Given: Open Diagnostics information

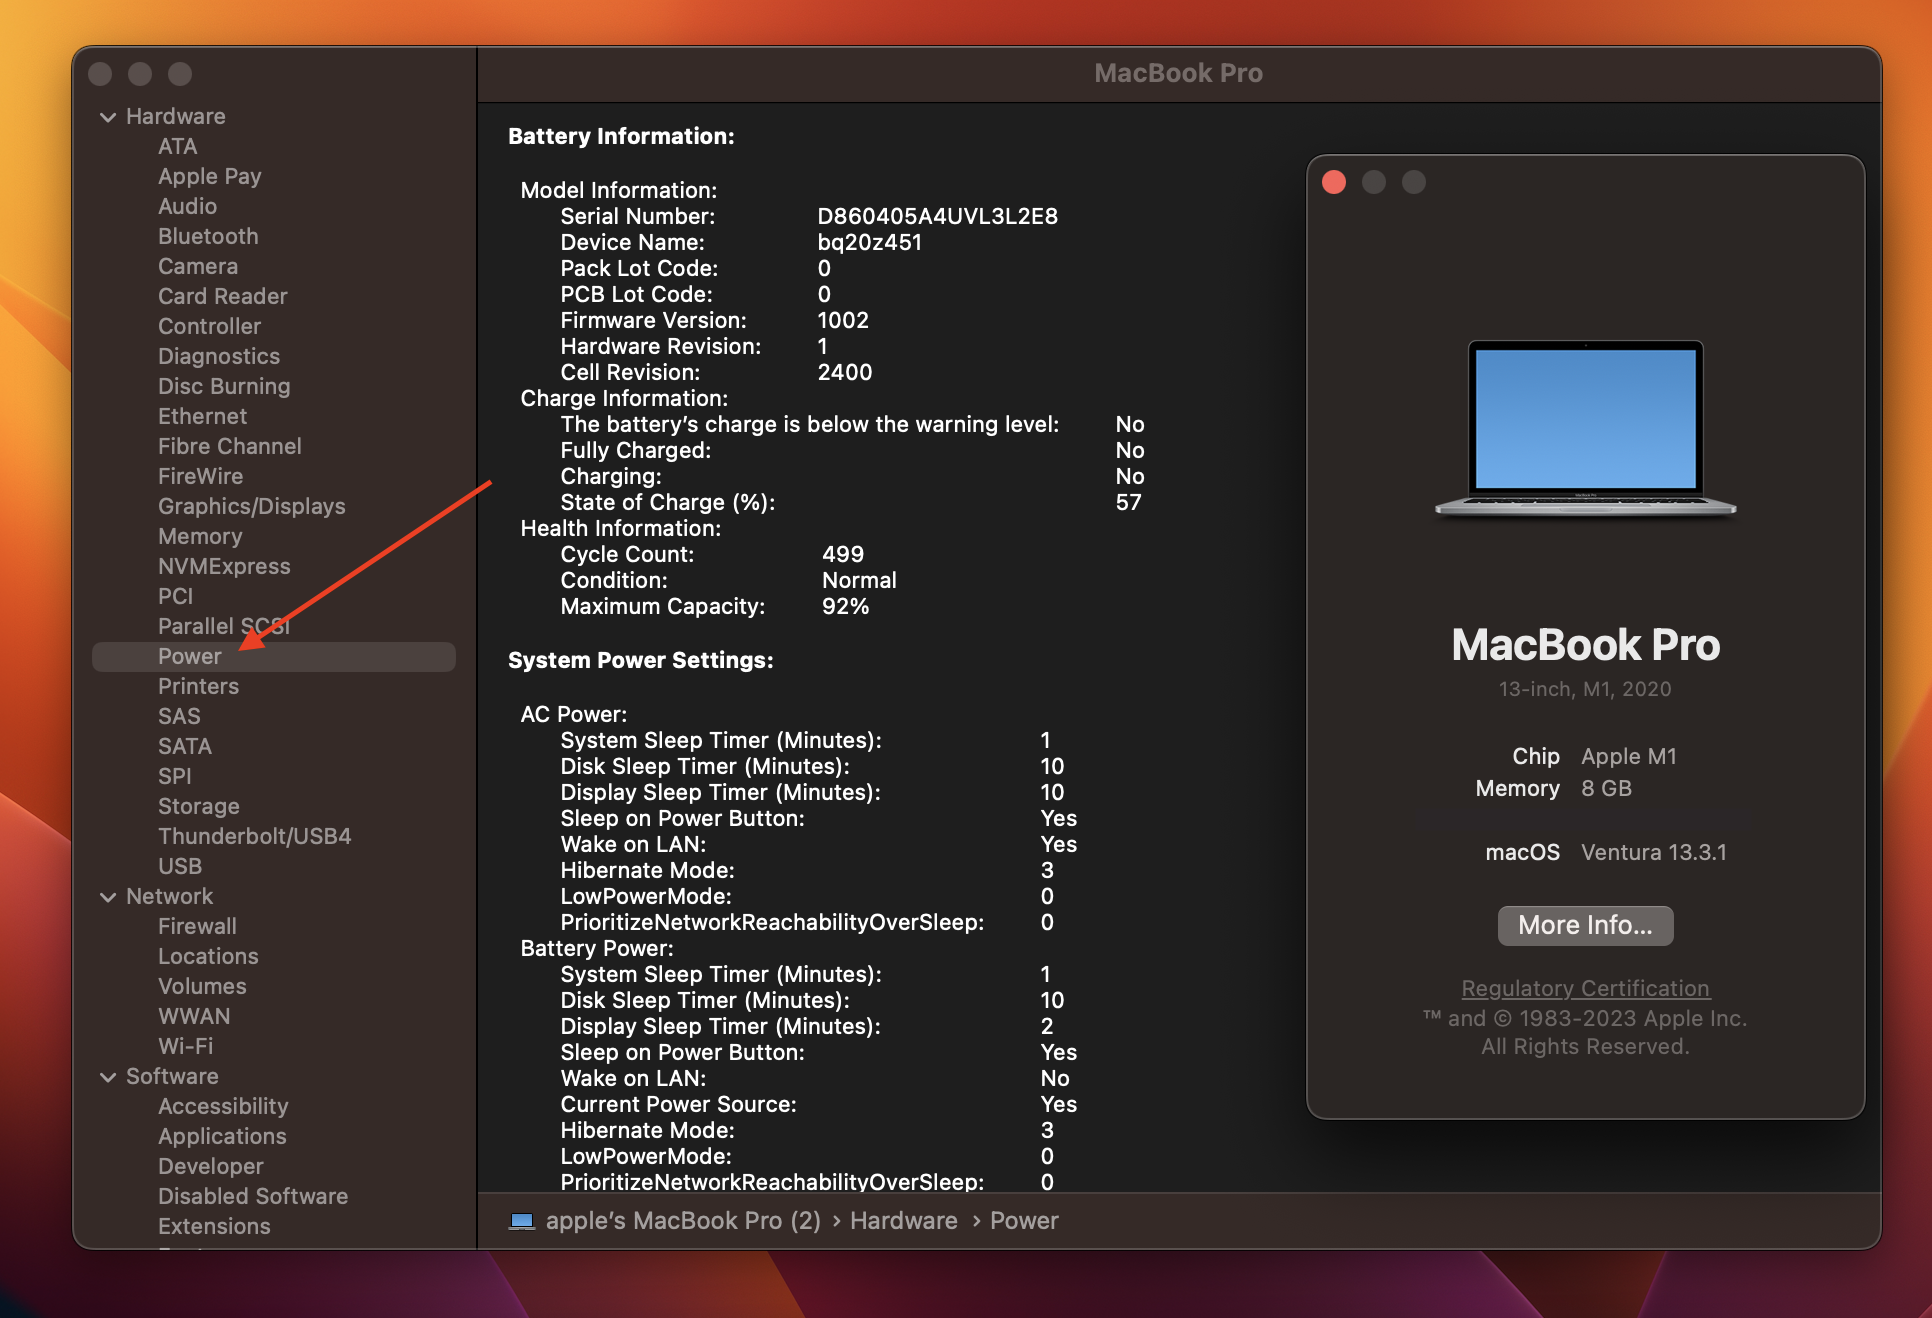Looking at the screenshot, I should 219,356.
